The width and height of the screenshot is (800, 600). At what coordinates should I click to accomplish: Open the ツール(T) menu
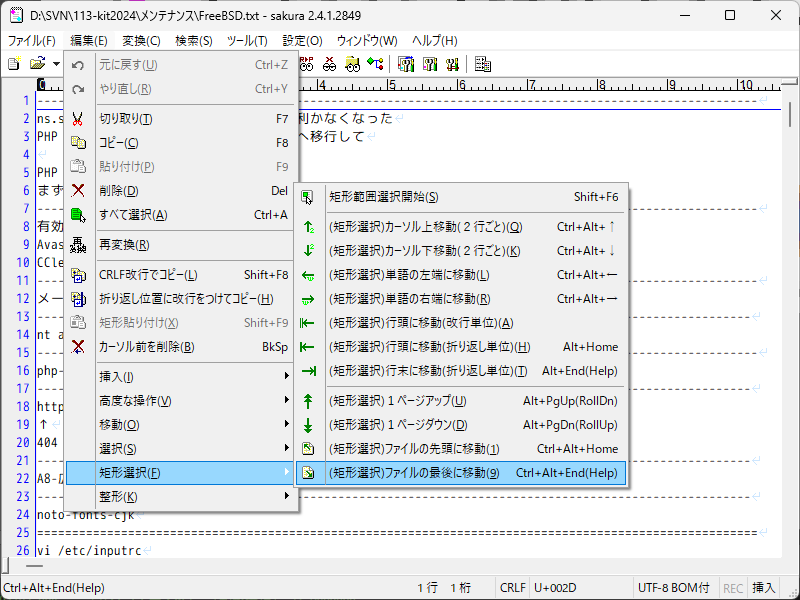pyautogui.click(x=247, y=40)
